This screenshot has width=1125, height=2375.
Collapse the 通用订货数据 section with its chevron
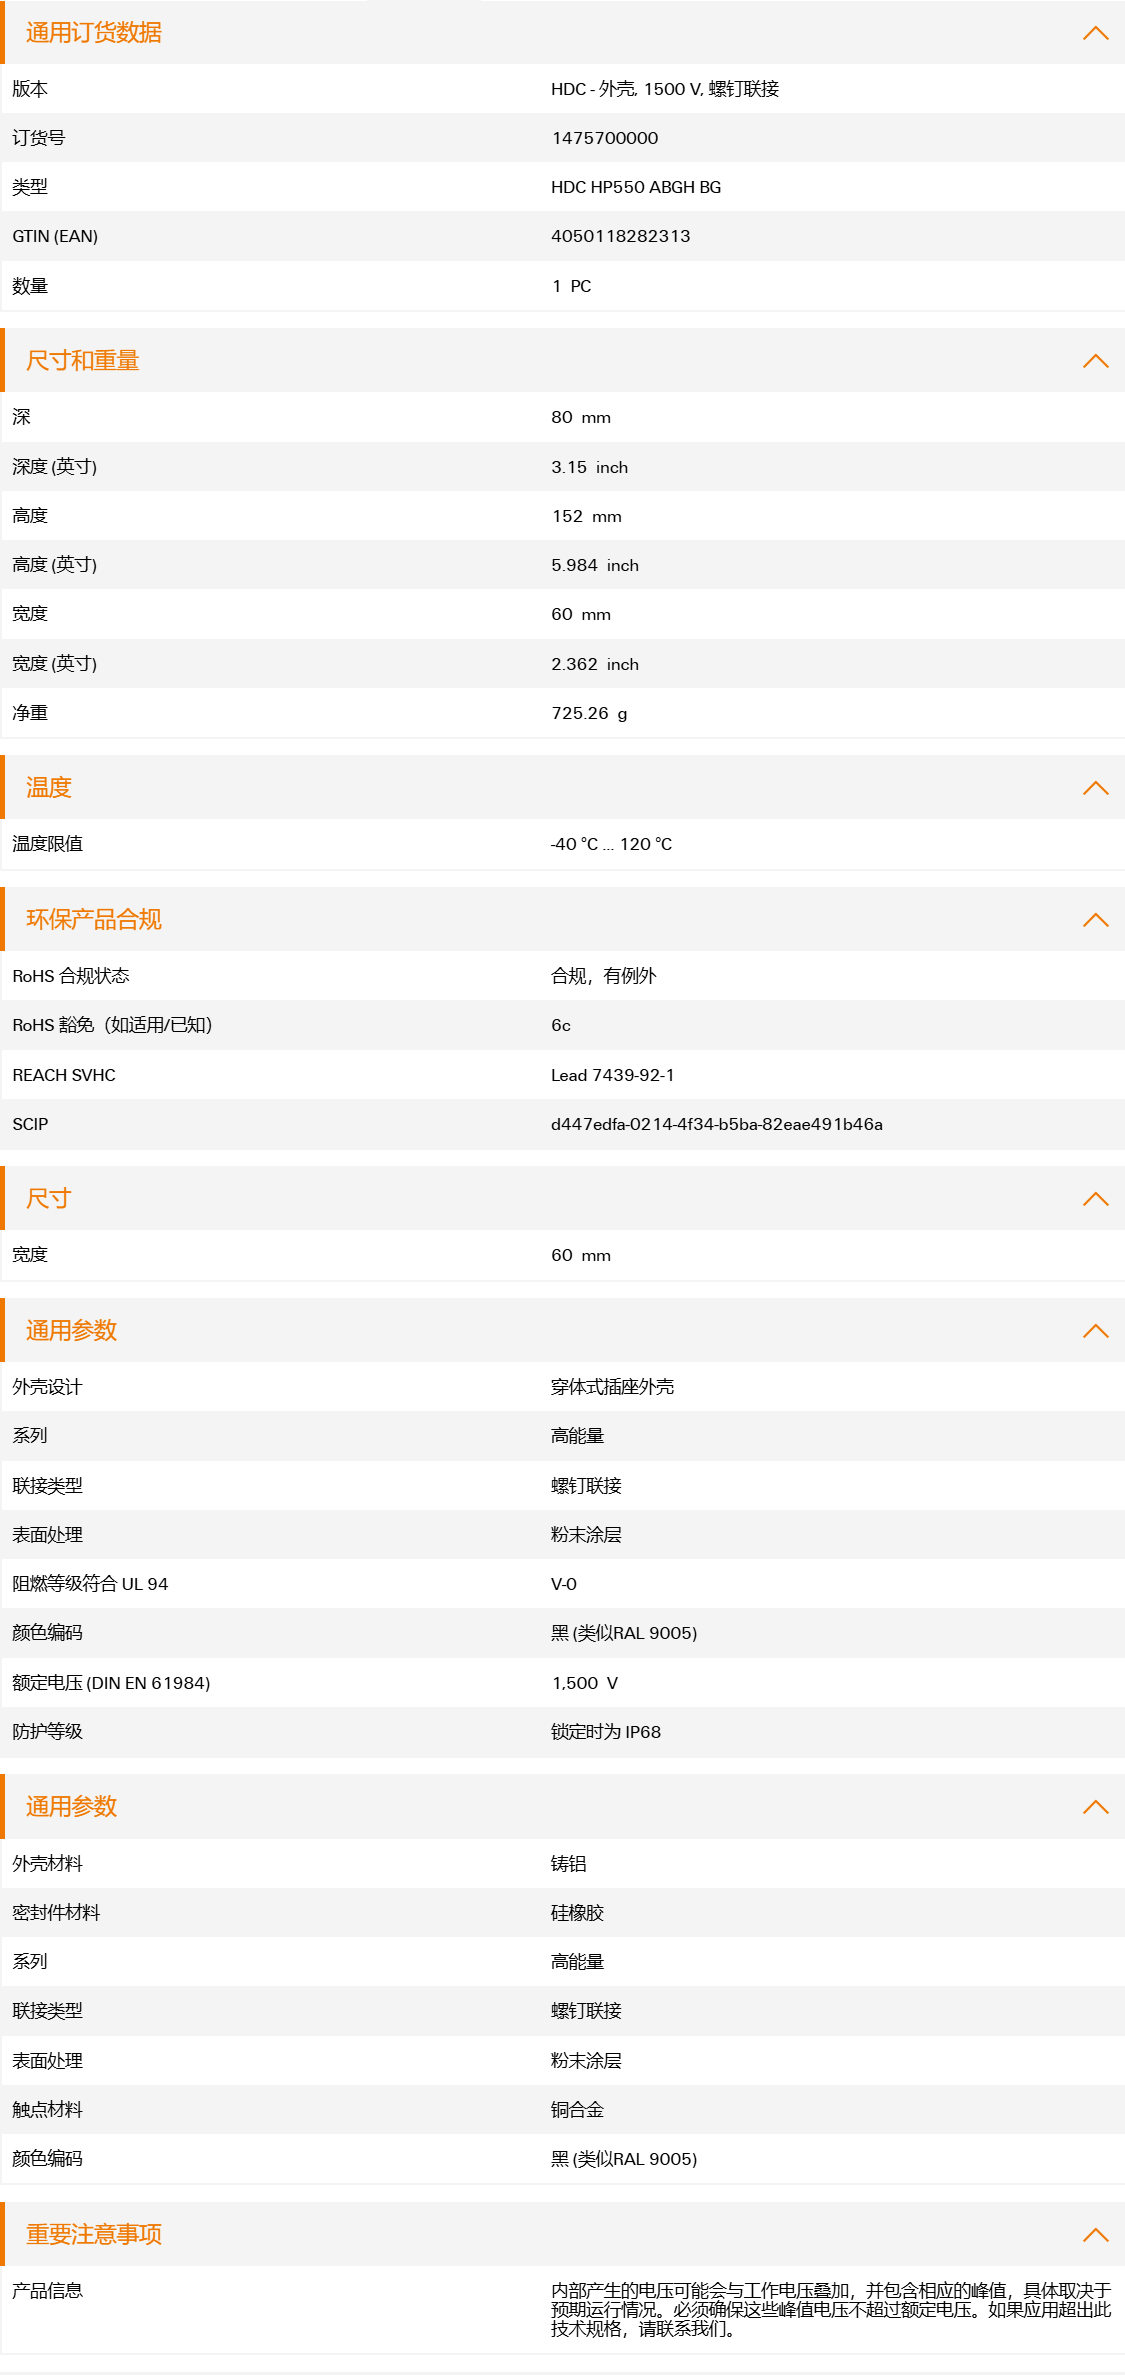[1096, 33]
